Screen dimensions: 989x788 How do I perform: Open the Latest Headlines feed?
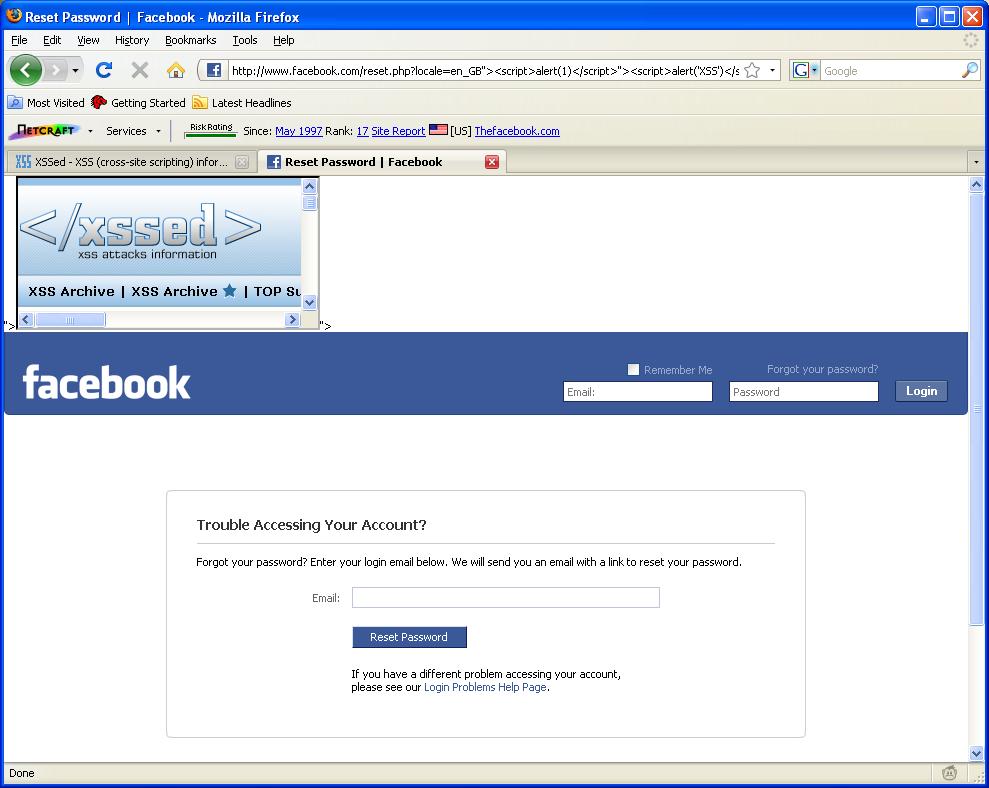[x=242, y=102]
